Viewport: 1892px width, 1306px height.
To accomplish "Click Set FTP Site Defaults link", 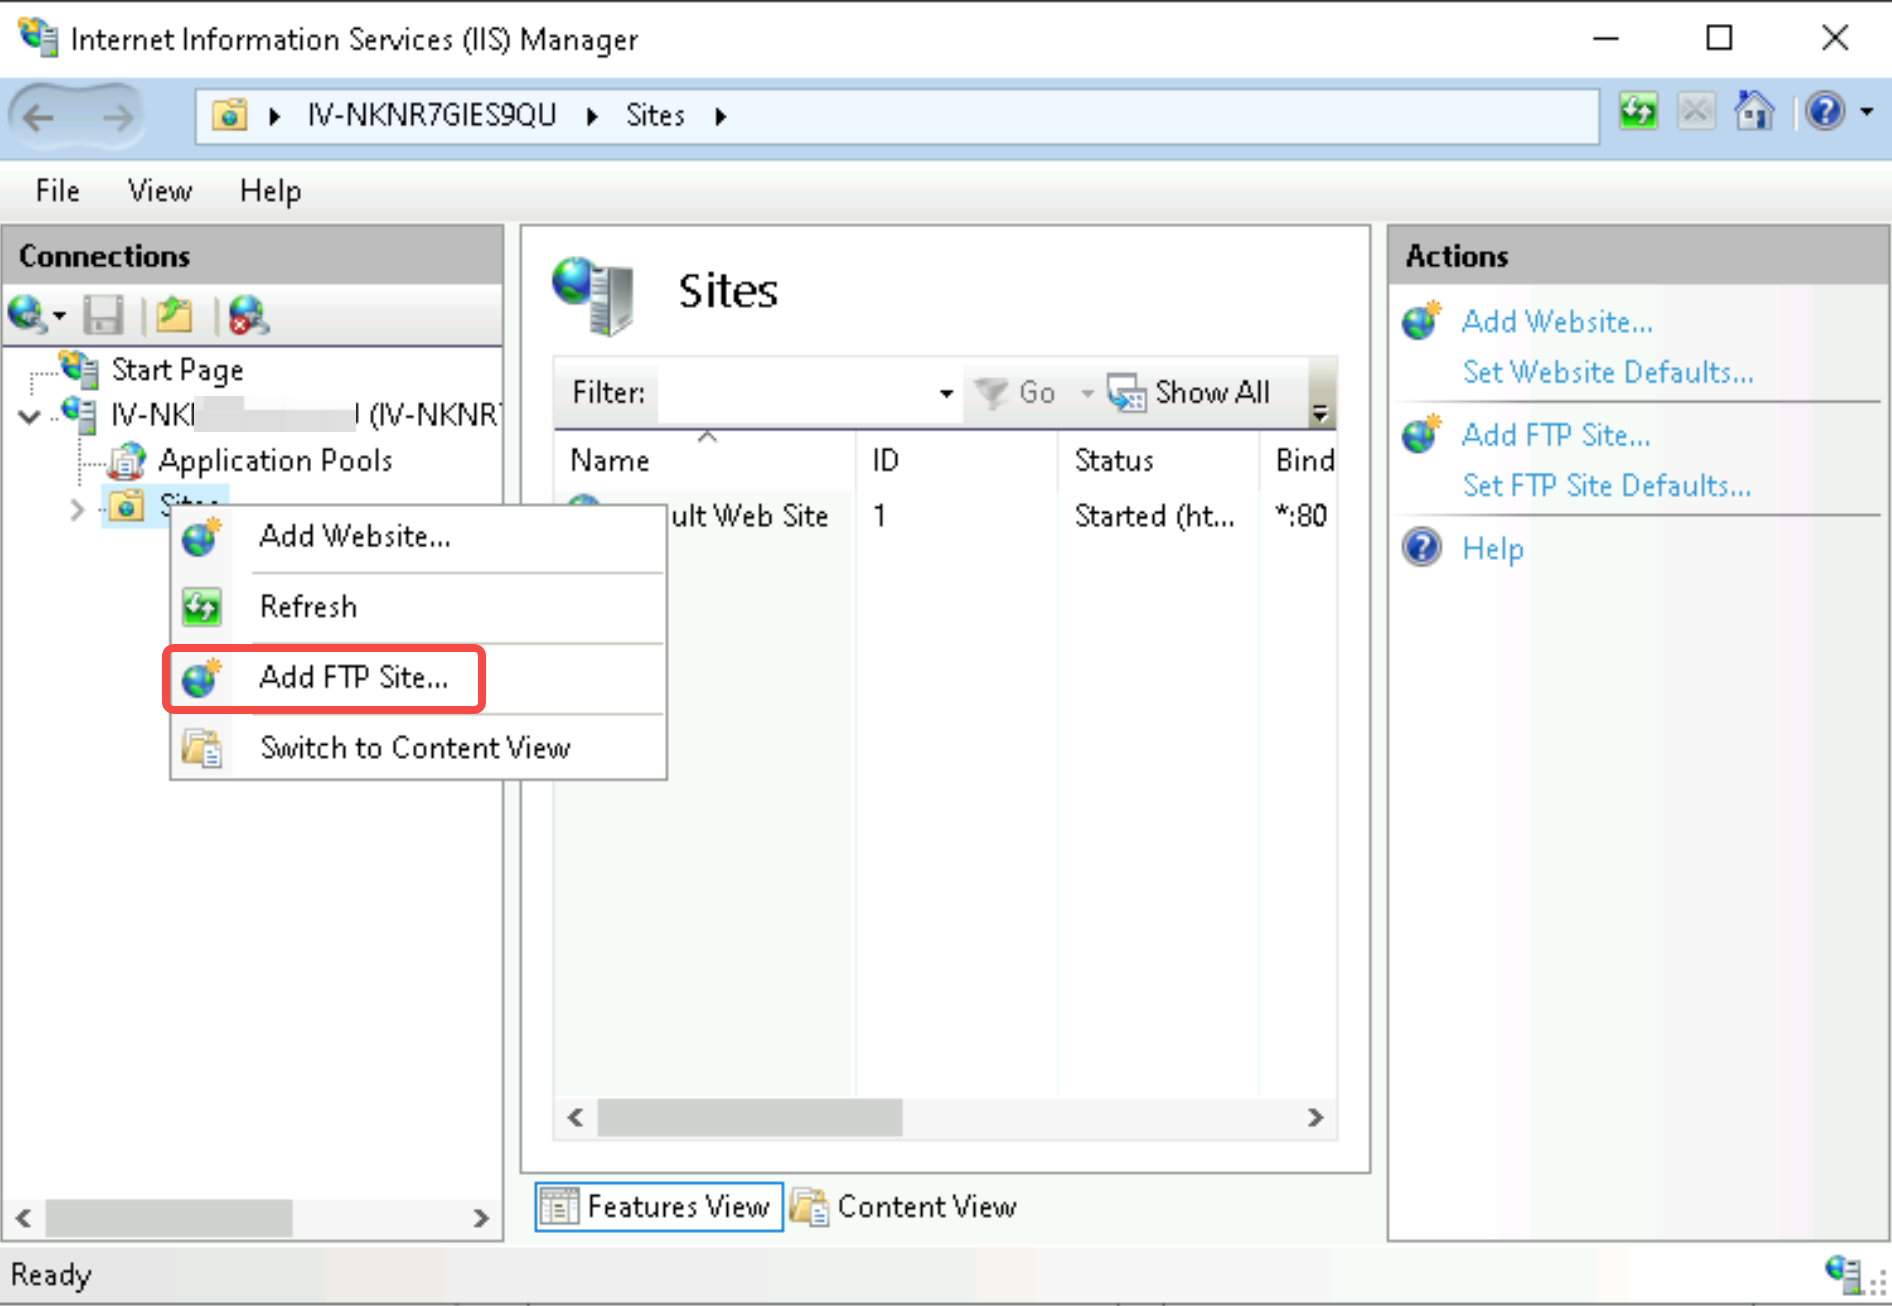I will pyautogui.click(x=1607, y=485).
